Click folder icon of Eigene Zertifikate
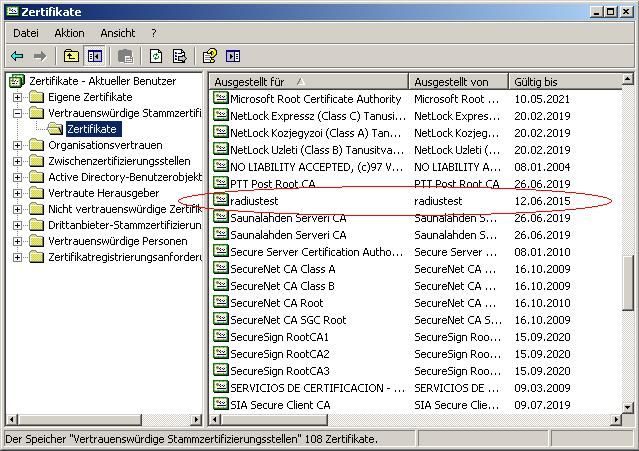 pos(36,97)
